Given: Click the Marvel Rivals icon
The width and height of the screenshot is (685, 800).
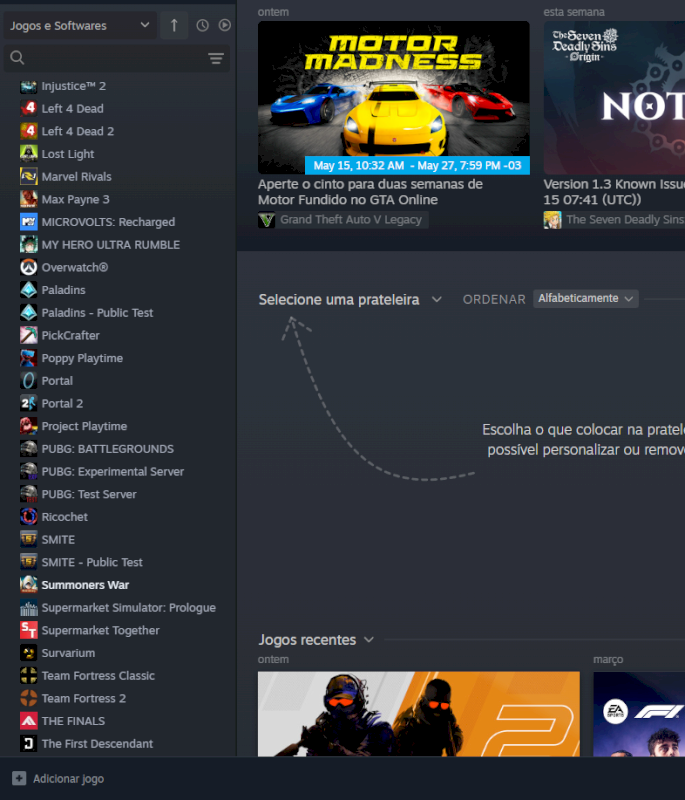Looking at the screenshot, I should click(29, 177).
